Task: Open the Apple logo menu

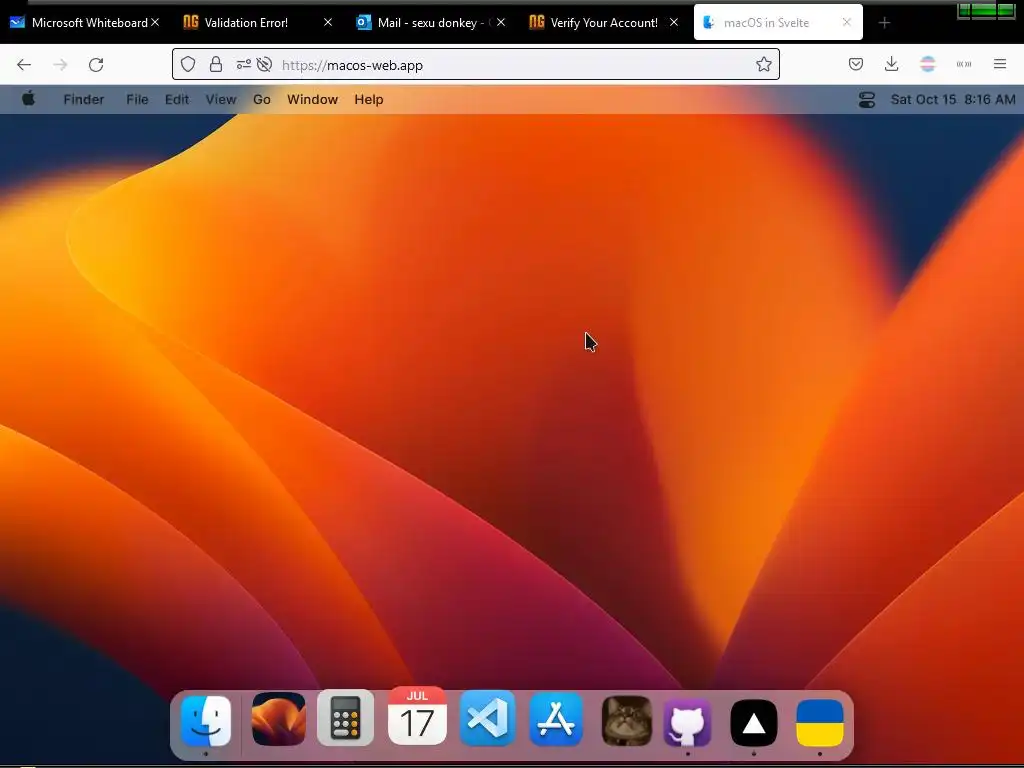Action: [x=29, y=99]
